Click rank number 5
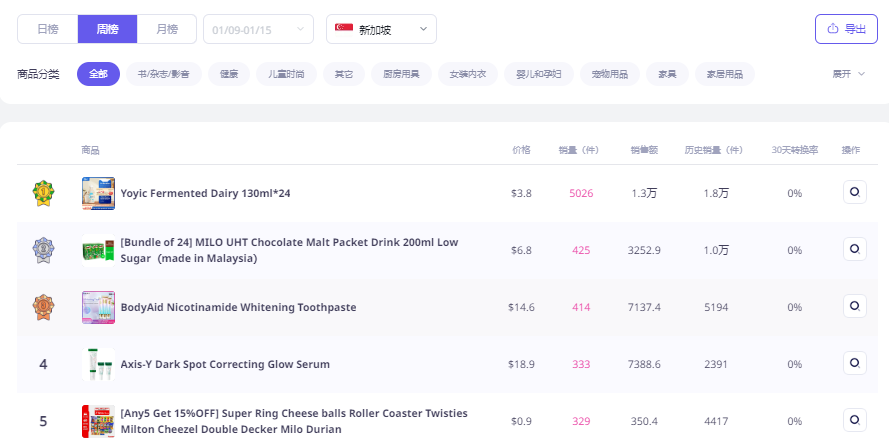 click(43, 421)
